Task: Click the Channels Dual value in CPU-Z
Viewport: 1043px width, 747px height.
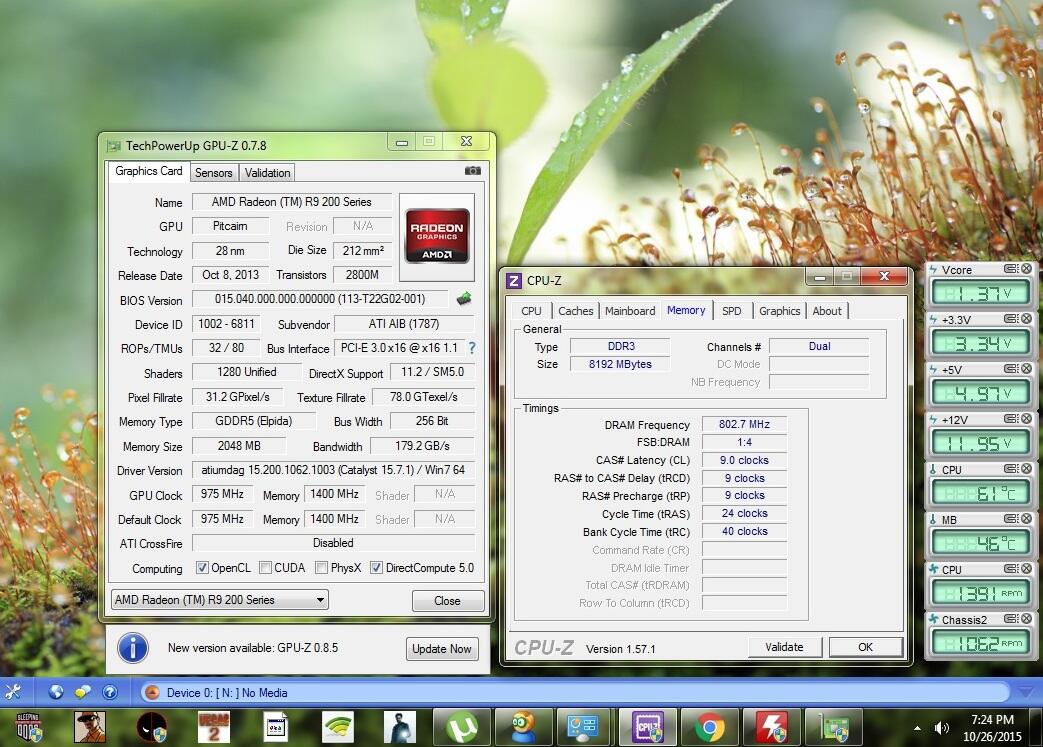Action: coord(820,346)
